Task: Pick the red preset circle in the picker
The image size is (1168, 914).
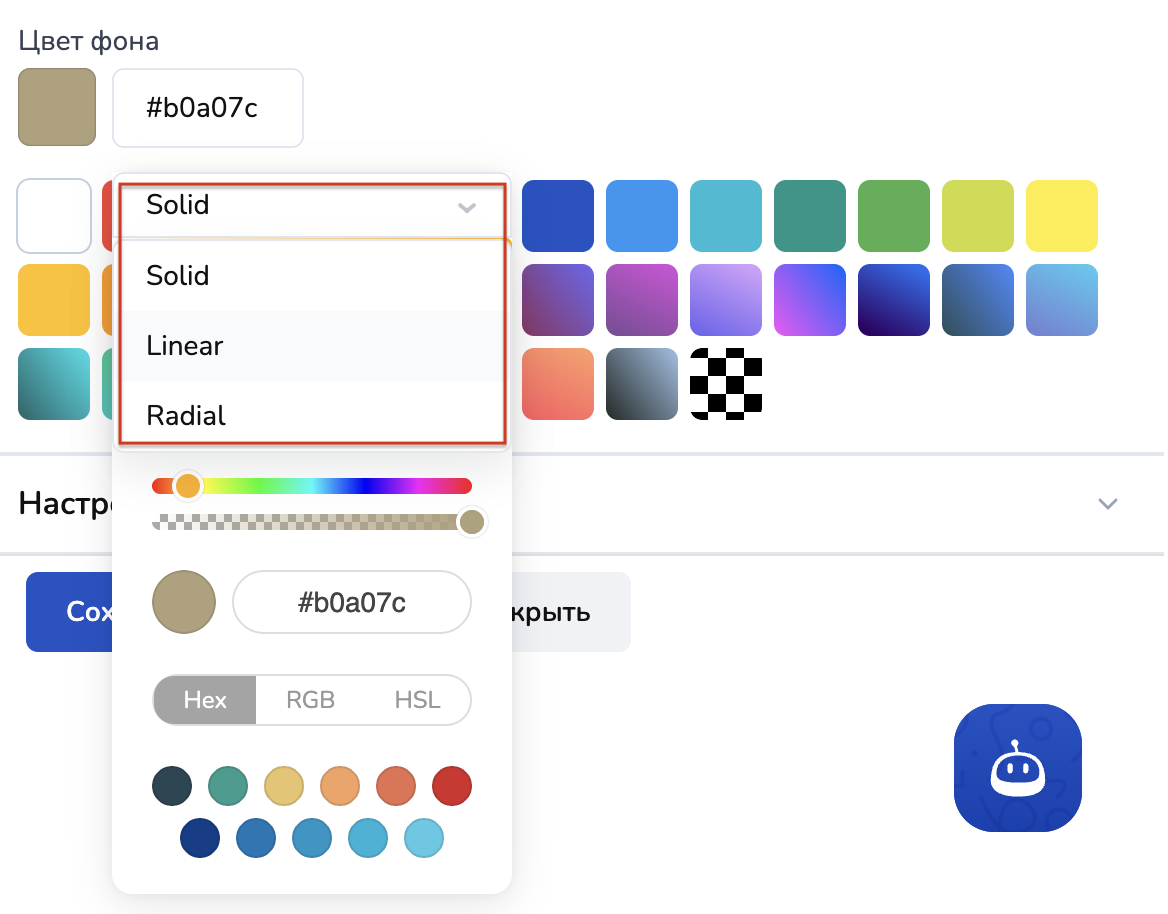Action: point(451,787)
